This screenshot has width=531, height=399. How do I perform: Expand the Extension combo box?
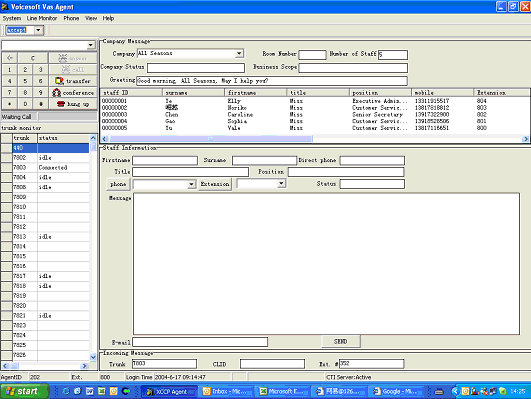click(x=281, y=184)
